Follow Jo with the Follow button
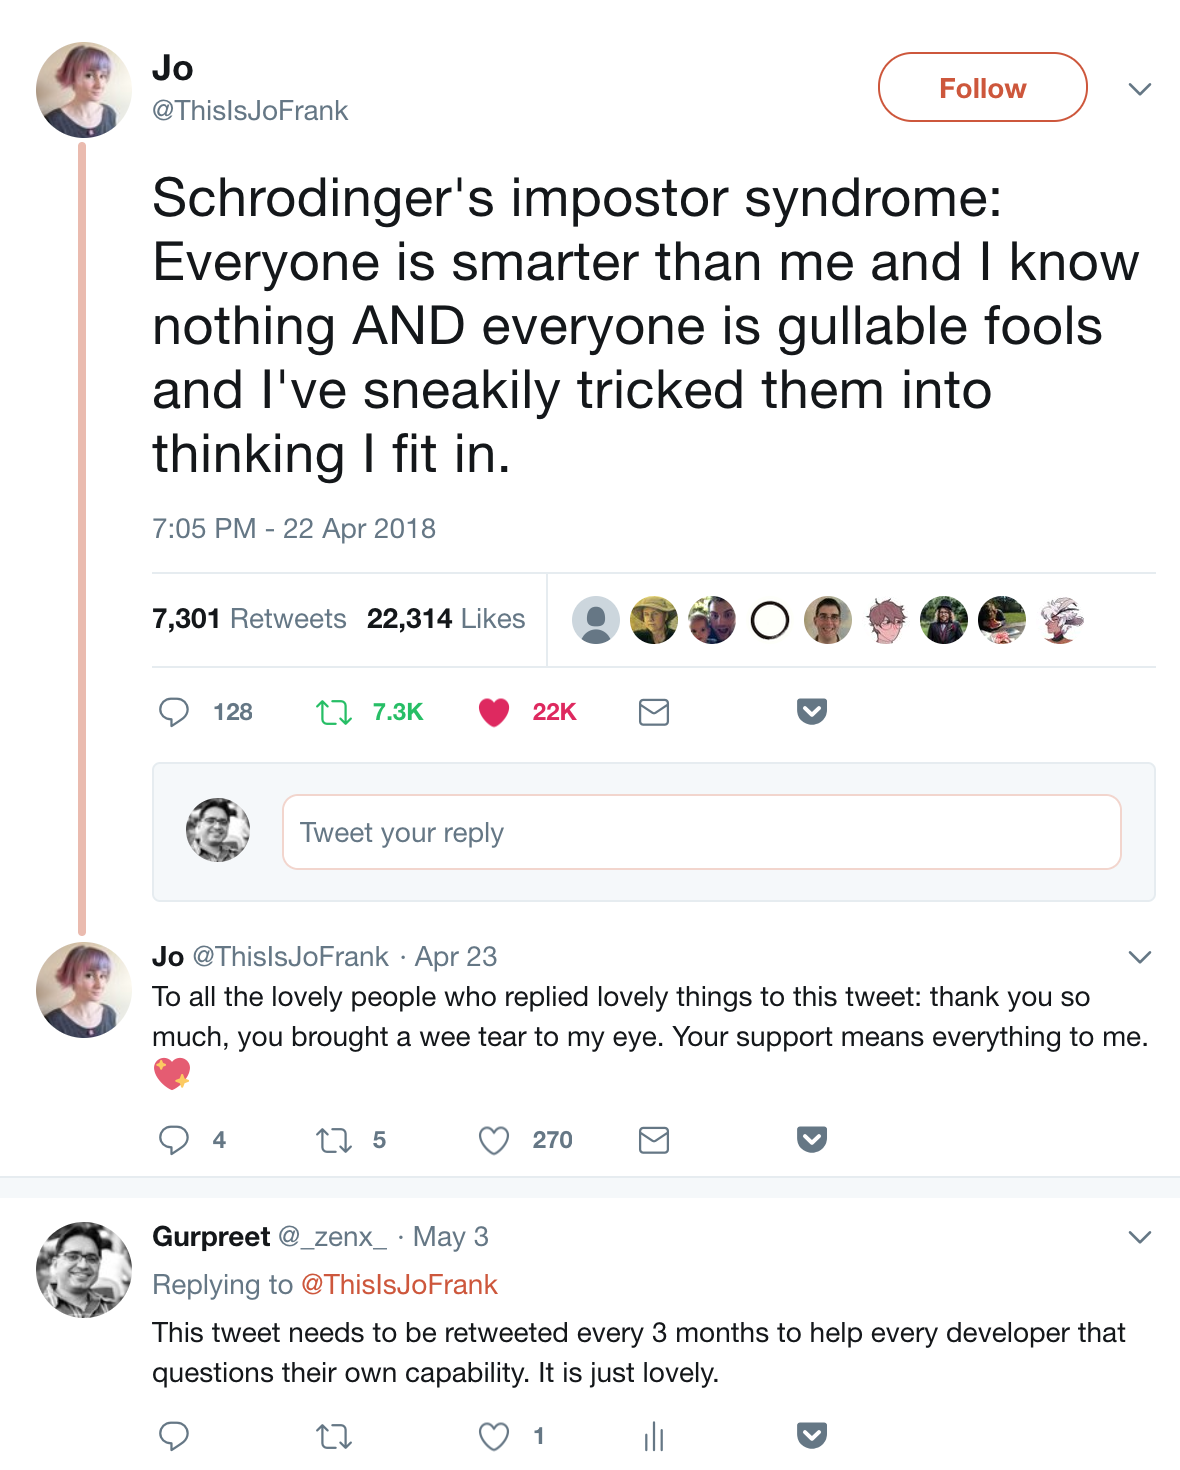1180x1470 pixels. (983, 87)
